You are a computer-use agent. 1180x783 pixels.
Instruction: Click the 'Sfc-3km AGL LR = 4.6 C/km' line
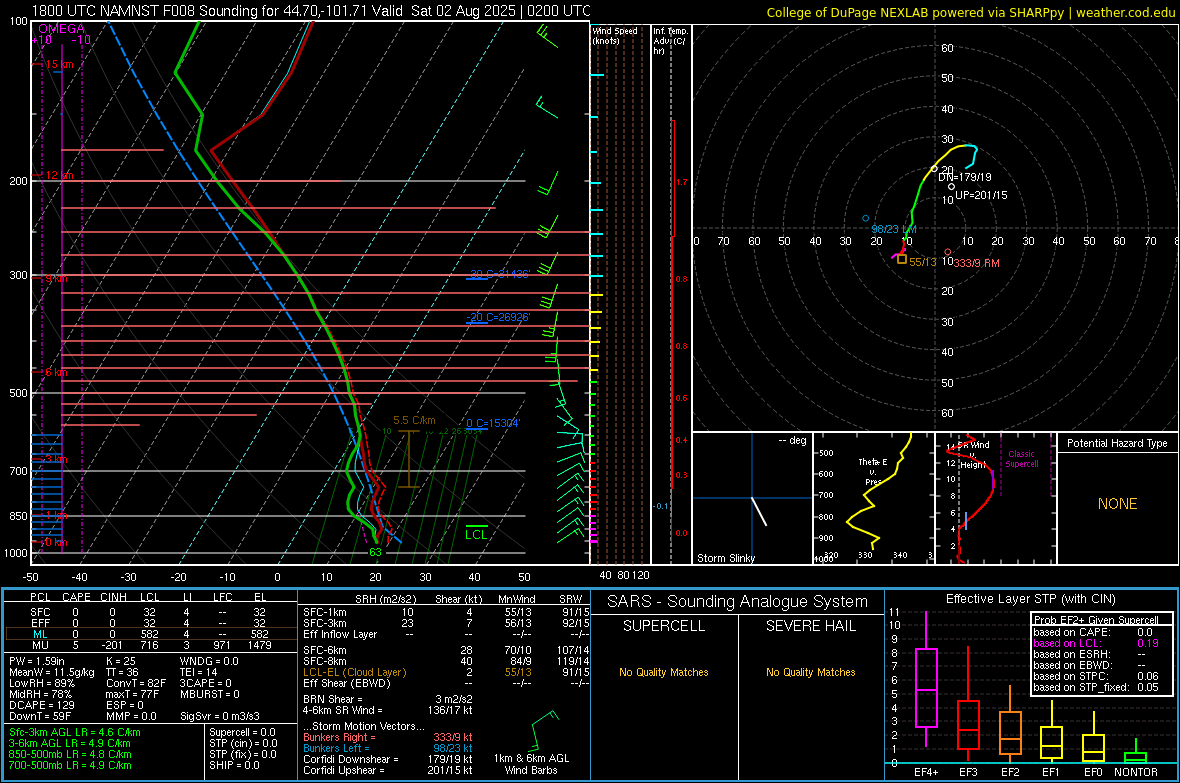coord(75,732)
